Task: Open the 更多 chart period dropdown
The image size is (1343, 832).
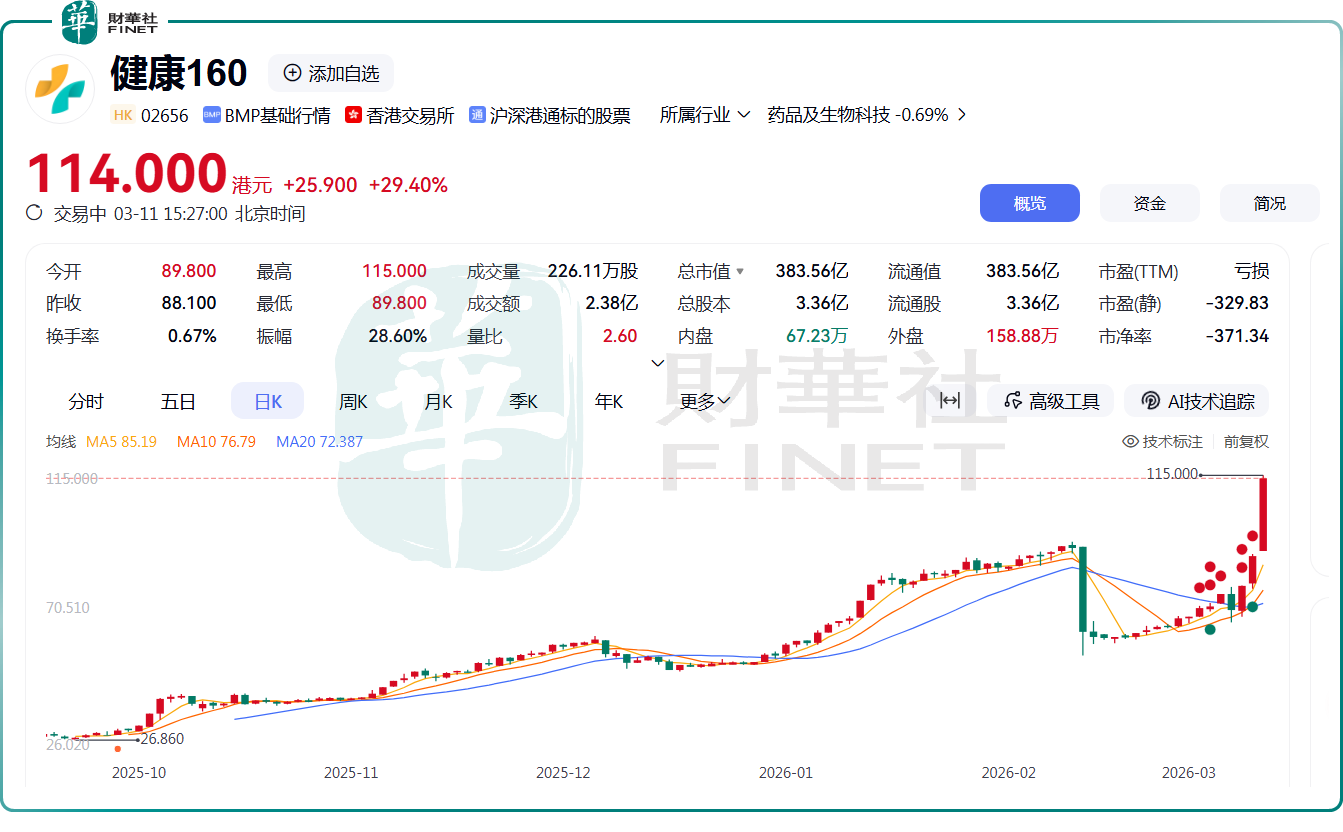Action: pos(705,401)
